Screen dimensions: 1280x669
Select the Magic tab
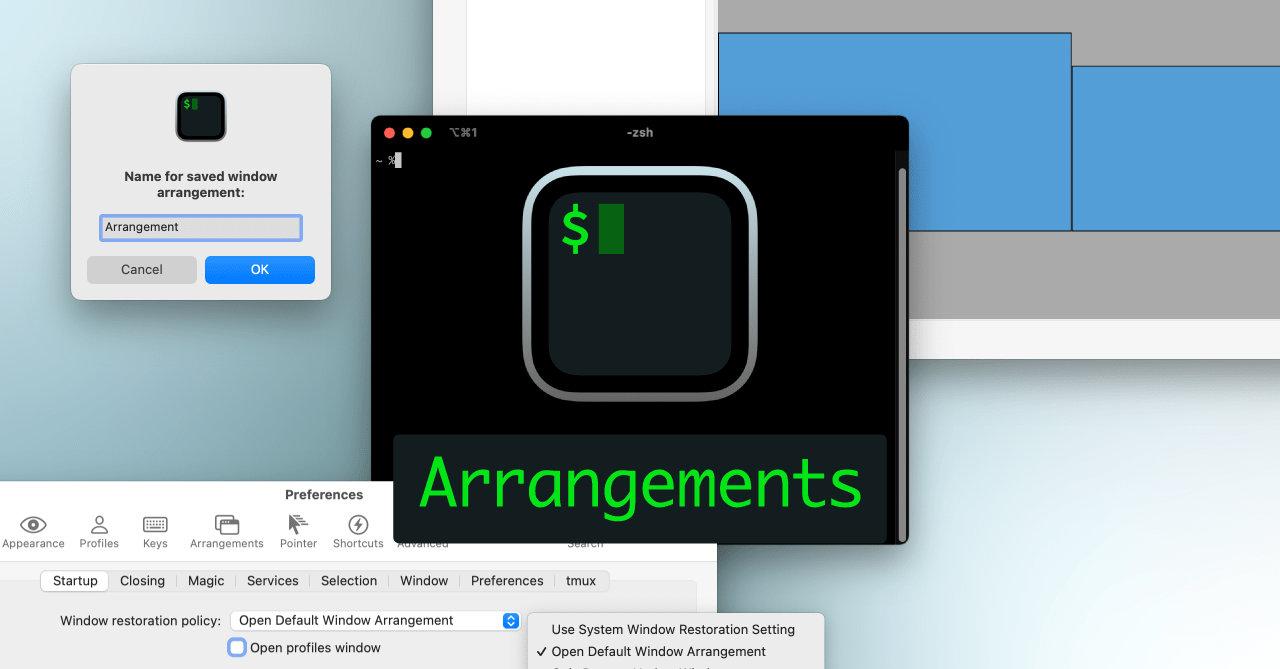[206, 581]
